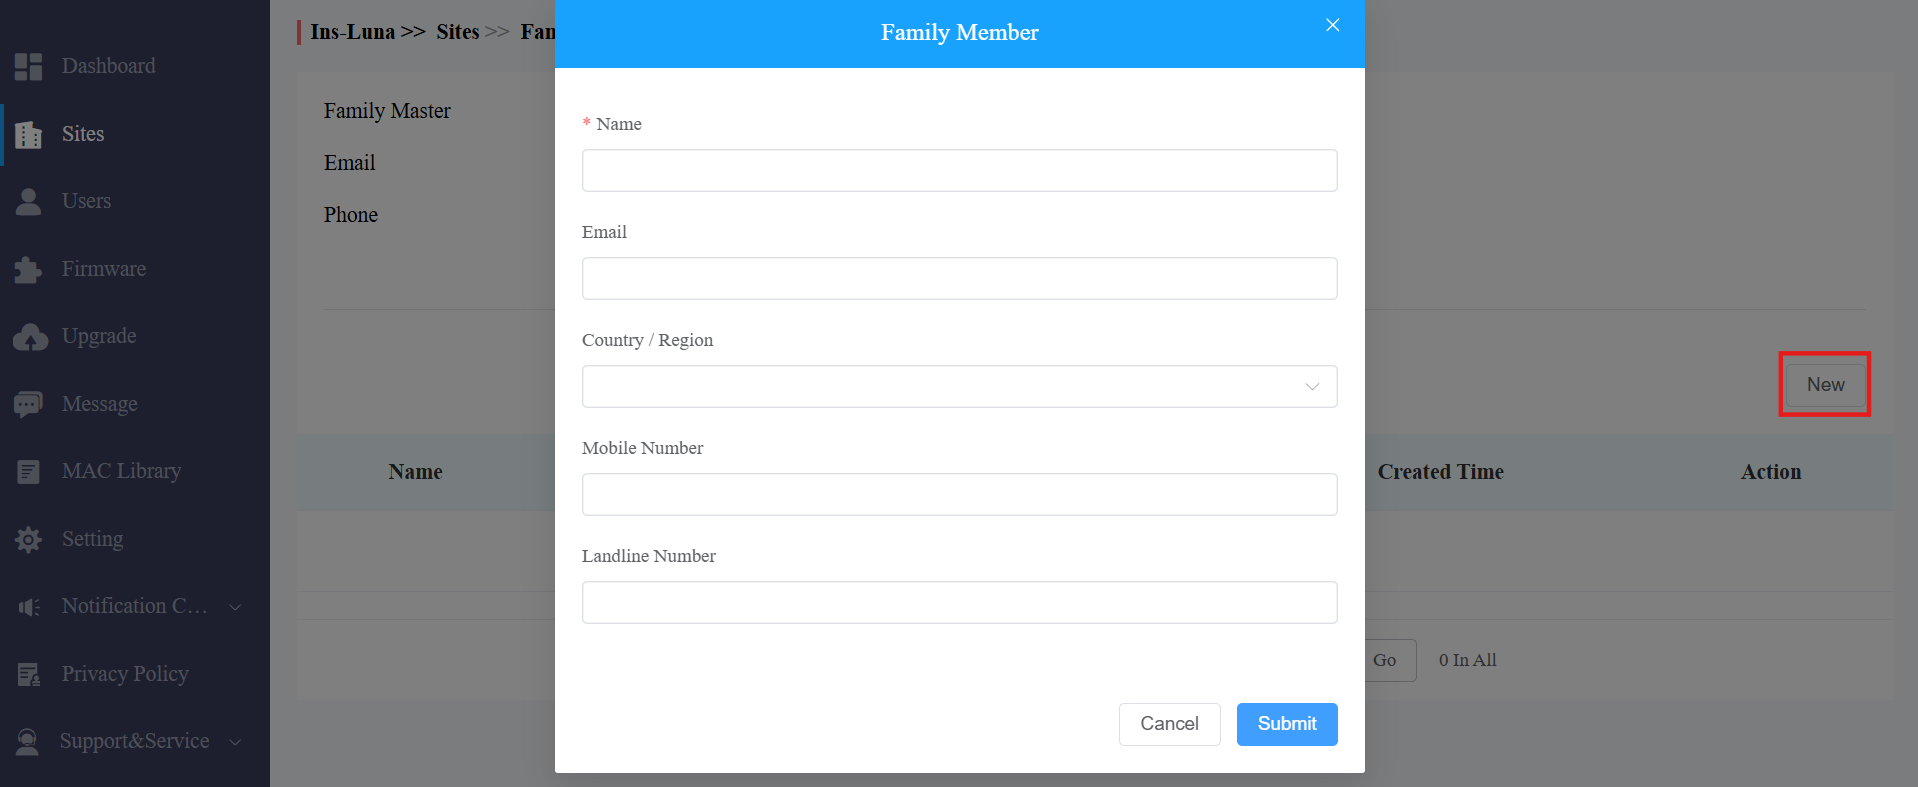The image size is (1918, 787).
Task: Open the Upgrade cloud icon
Action: [30, 337]
